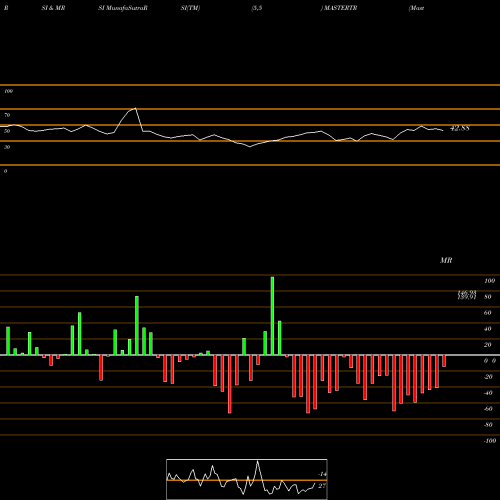Viewport: 500px width, 500px height.
Task: Click the 'SI(TM)' header text
Action: 190,8
